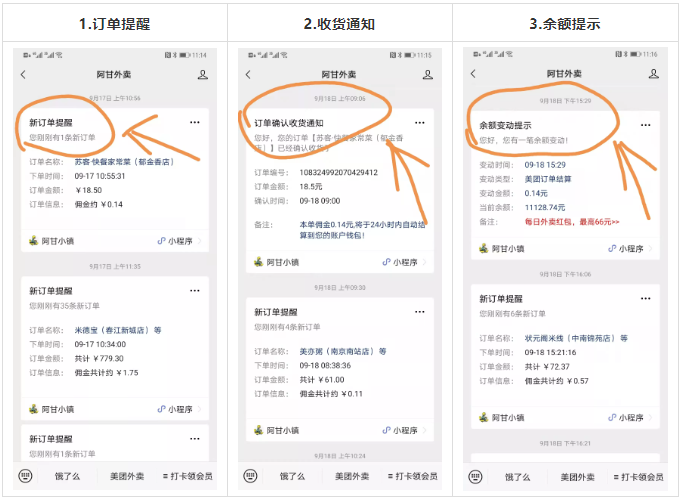The height and width of the screenshot is (502, 683).
Task: Tap the back arrow in the 余额提示 phone screen
Action: click(x=473, y=74)
